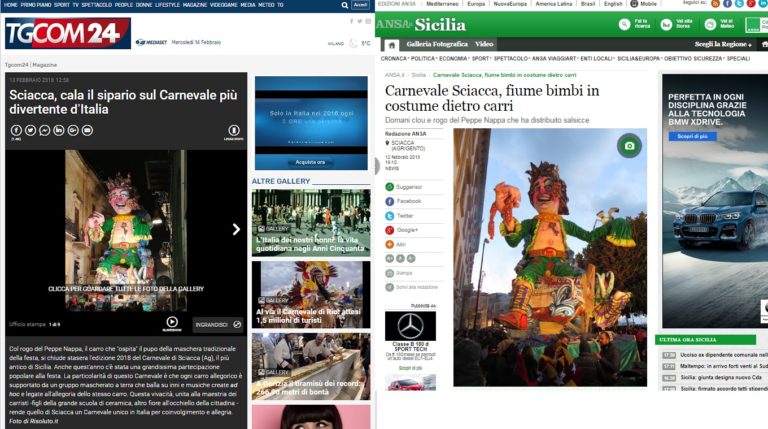Click the 'Leggi dopo' bookmark icon
The width and height of the screenshot is (768, 429).
coord(233,130)
